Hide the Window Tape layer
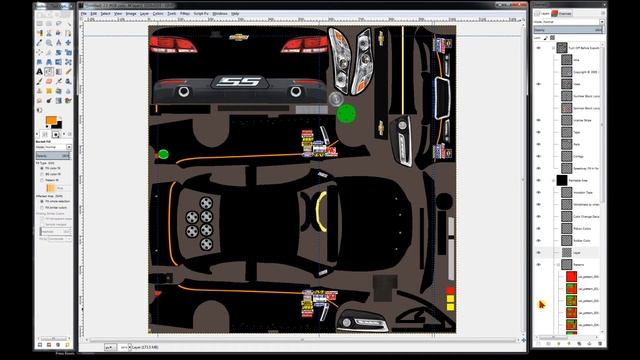Viewport: 640px width, 360px height. pos(538,192)
